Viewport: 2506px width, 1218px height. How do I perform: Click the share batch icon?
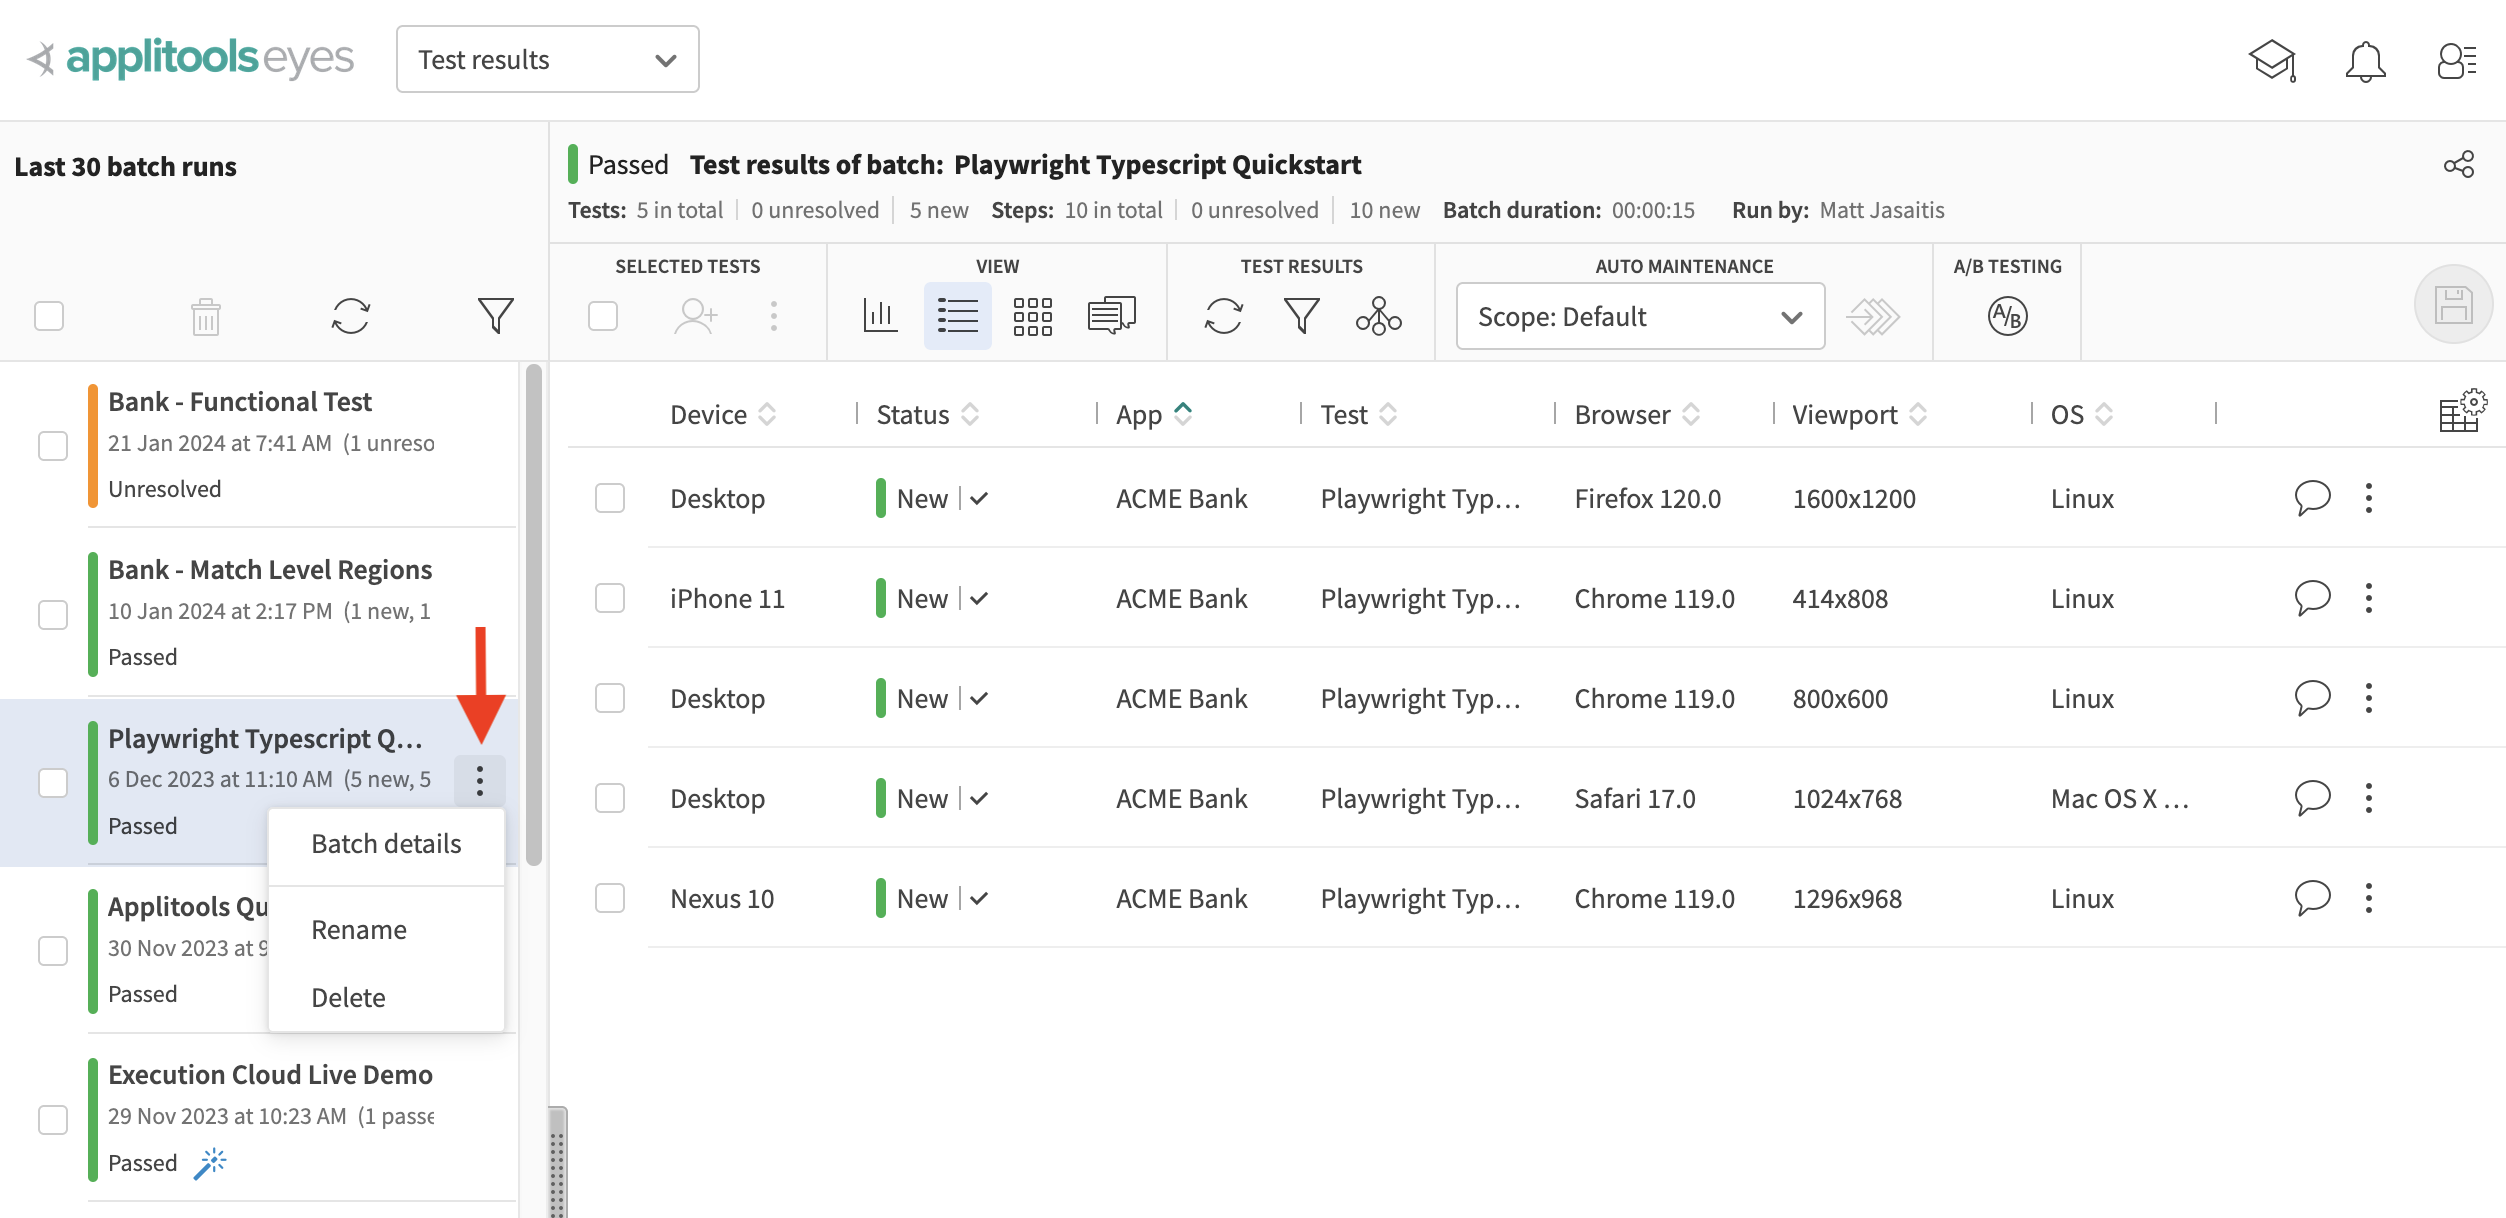click(2458, 164)
